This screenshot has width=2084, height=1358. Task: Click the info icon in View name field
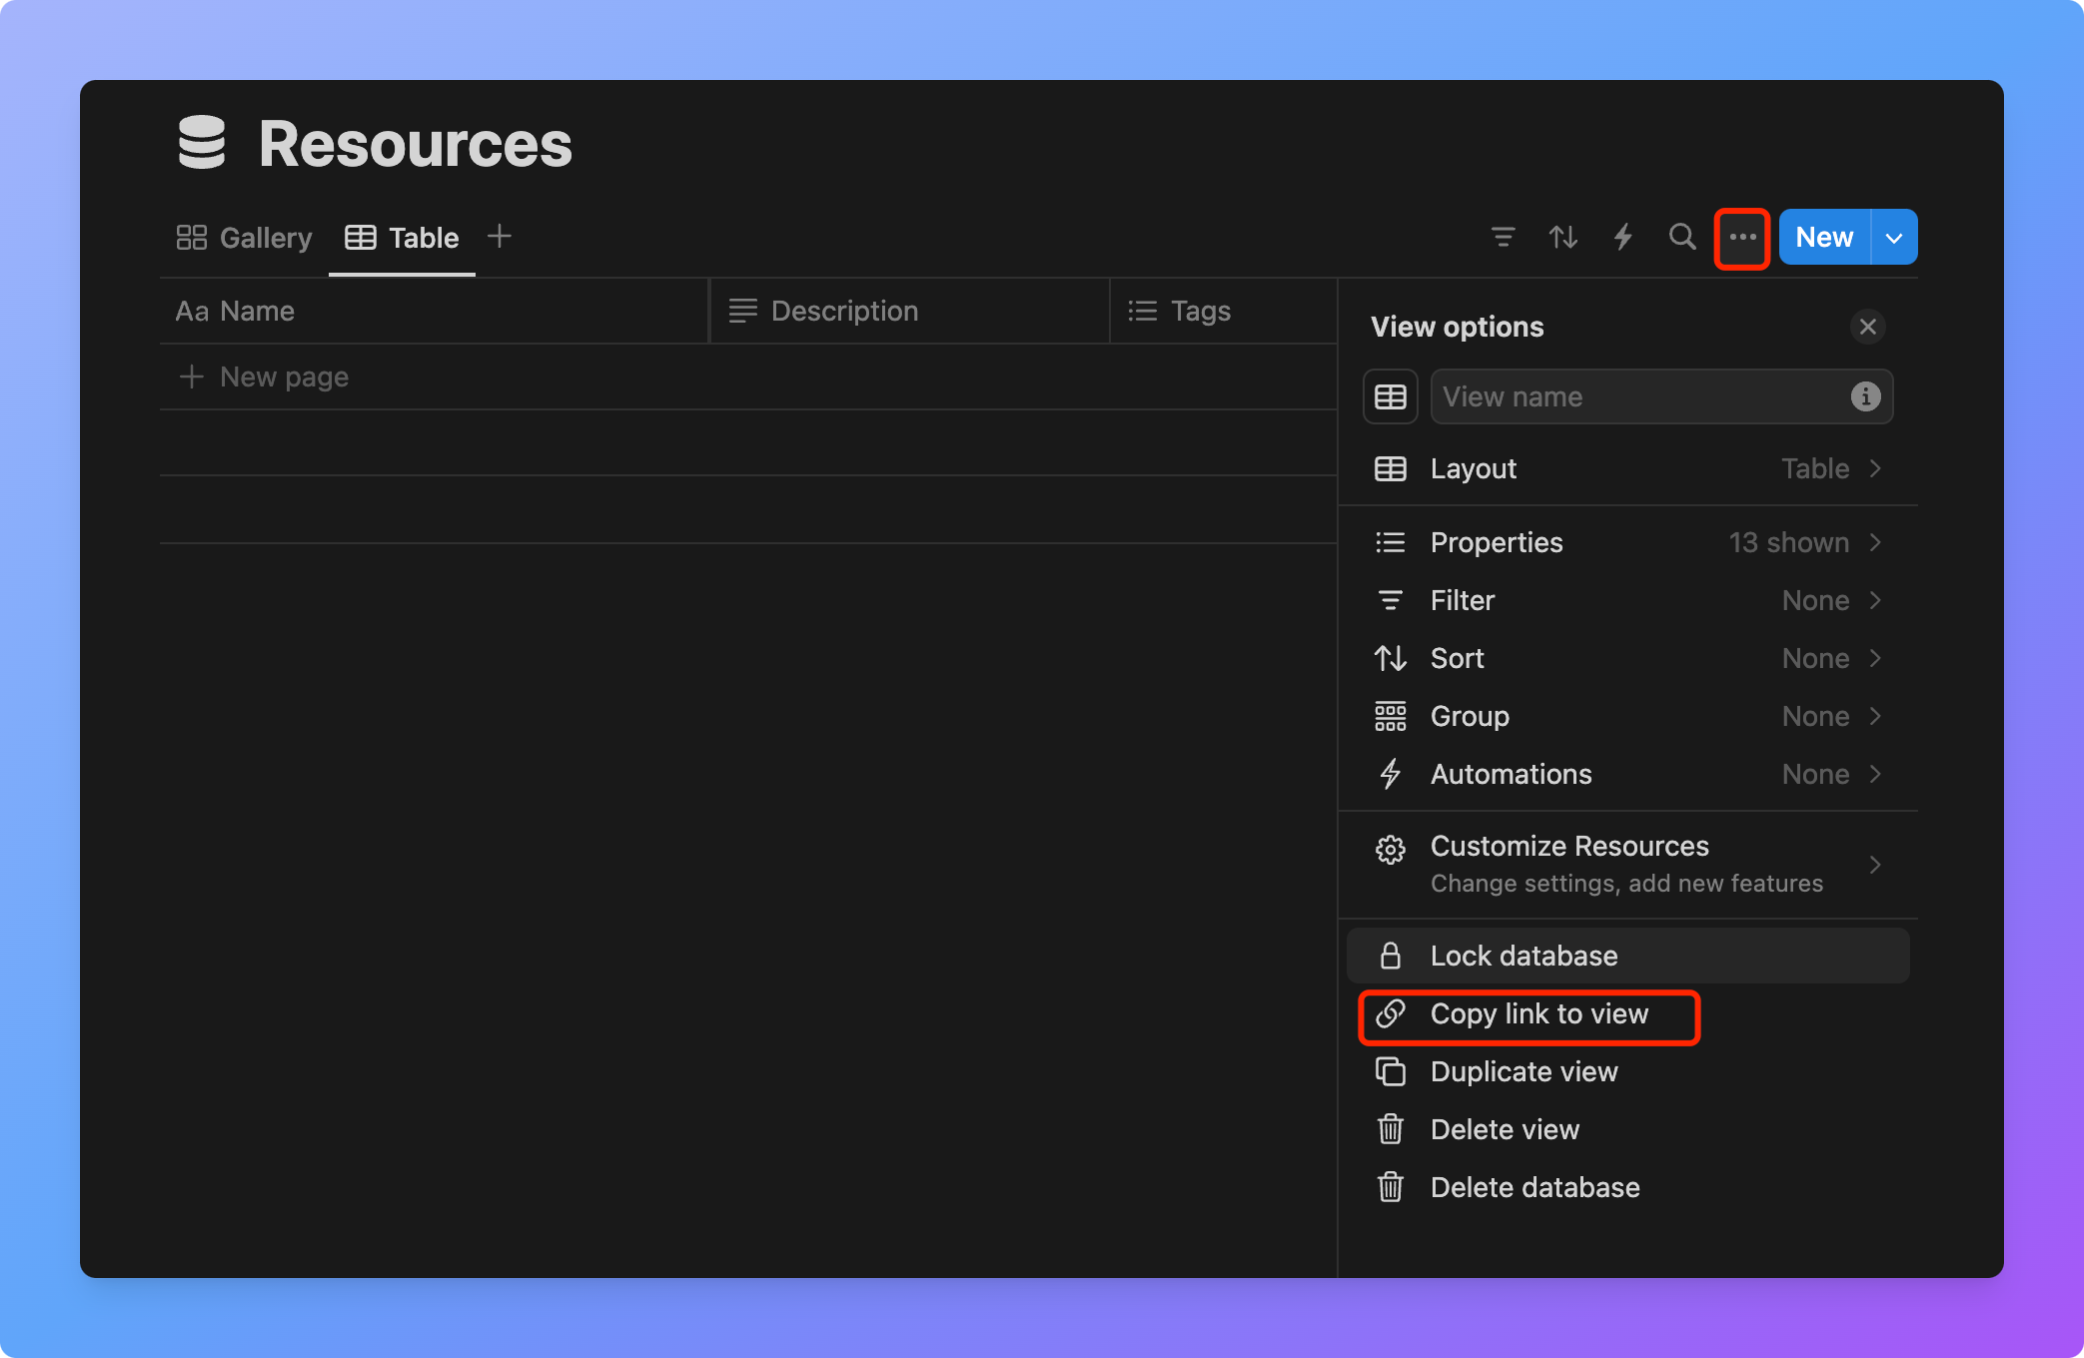1865,397
